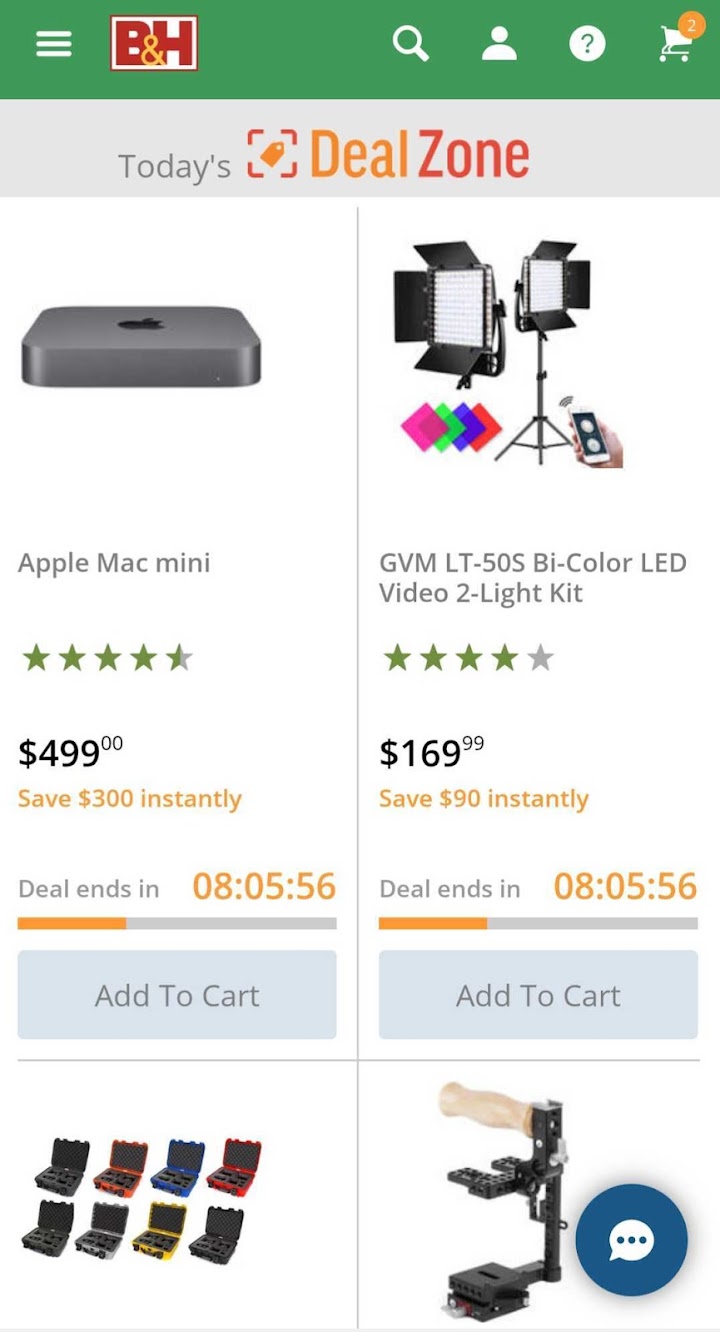Open the user account icon
Viewport: 720px width, 1332px height.
tap(499, 44)
